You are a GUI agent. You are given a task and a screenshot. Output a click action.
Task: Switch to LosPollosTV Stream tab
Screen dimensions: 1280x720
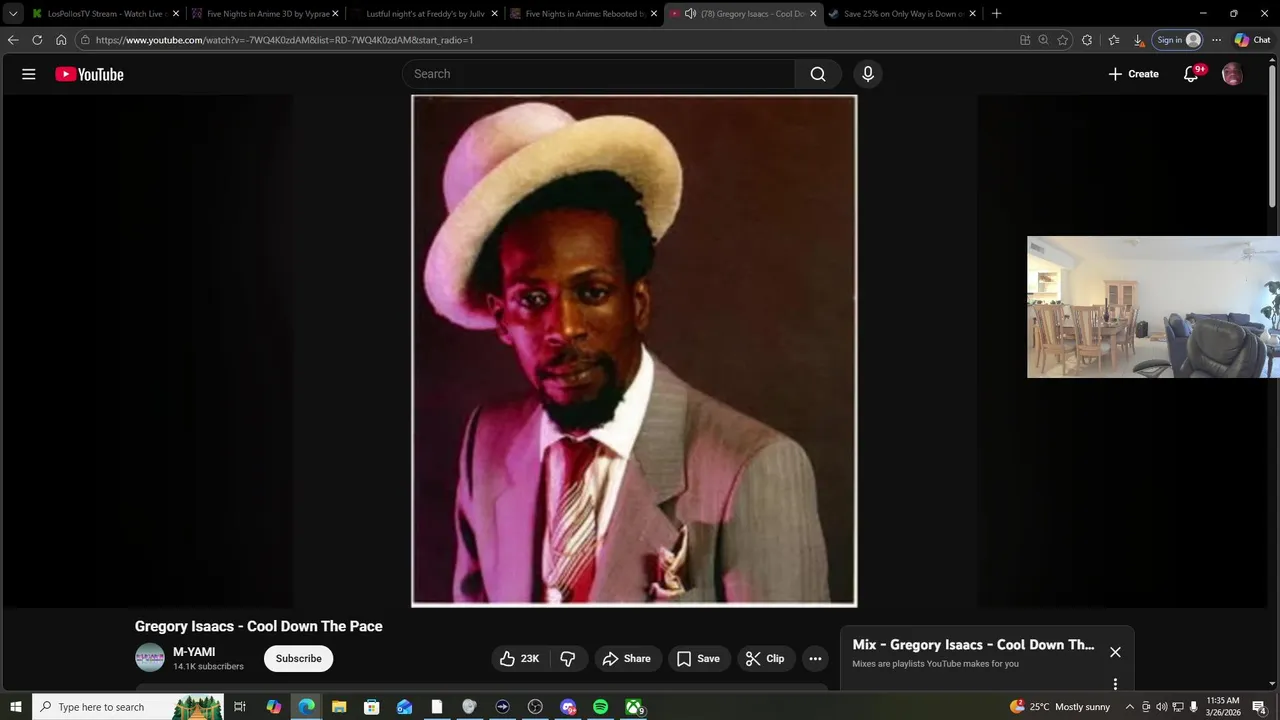point(104,14)
